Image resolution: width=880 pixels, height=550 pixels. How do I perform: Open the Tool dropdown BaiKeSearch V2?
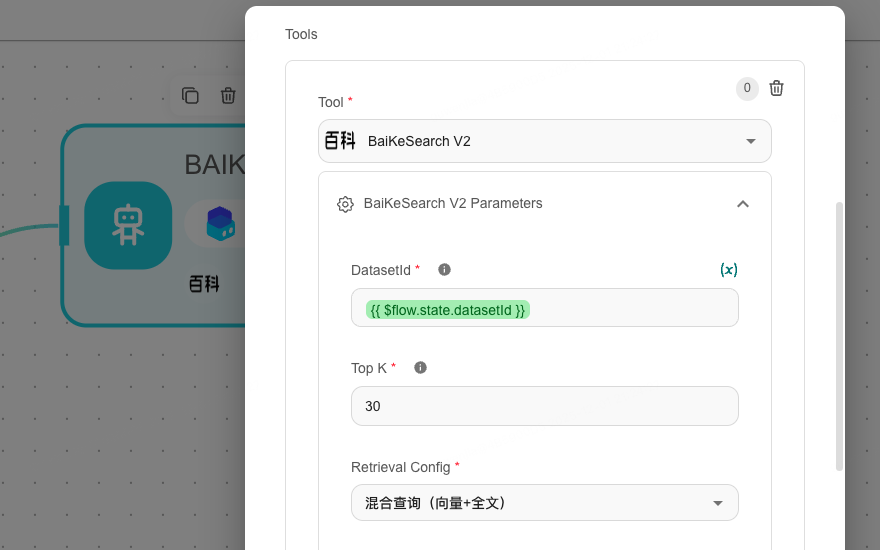pyautogui.click(x=544, y=141)
